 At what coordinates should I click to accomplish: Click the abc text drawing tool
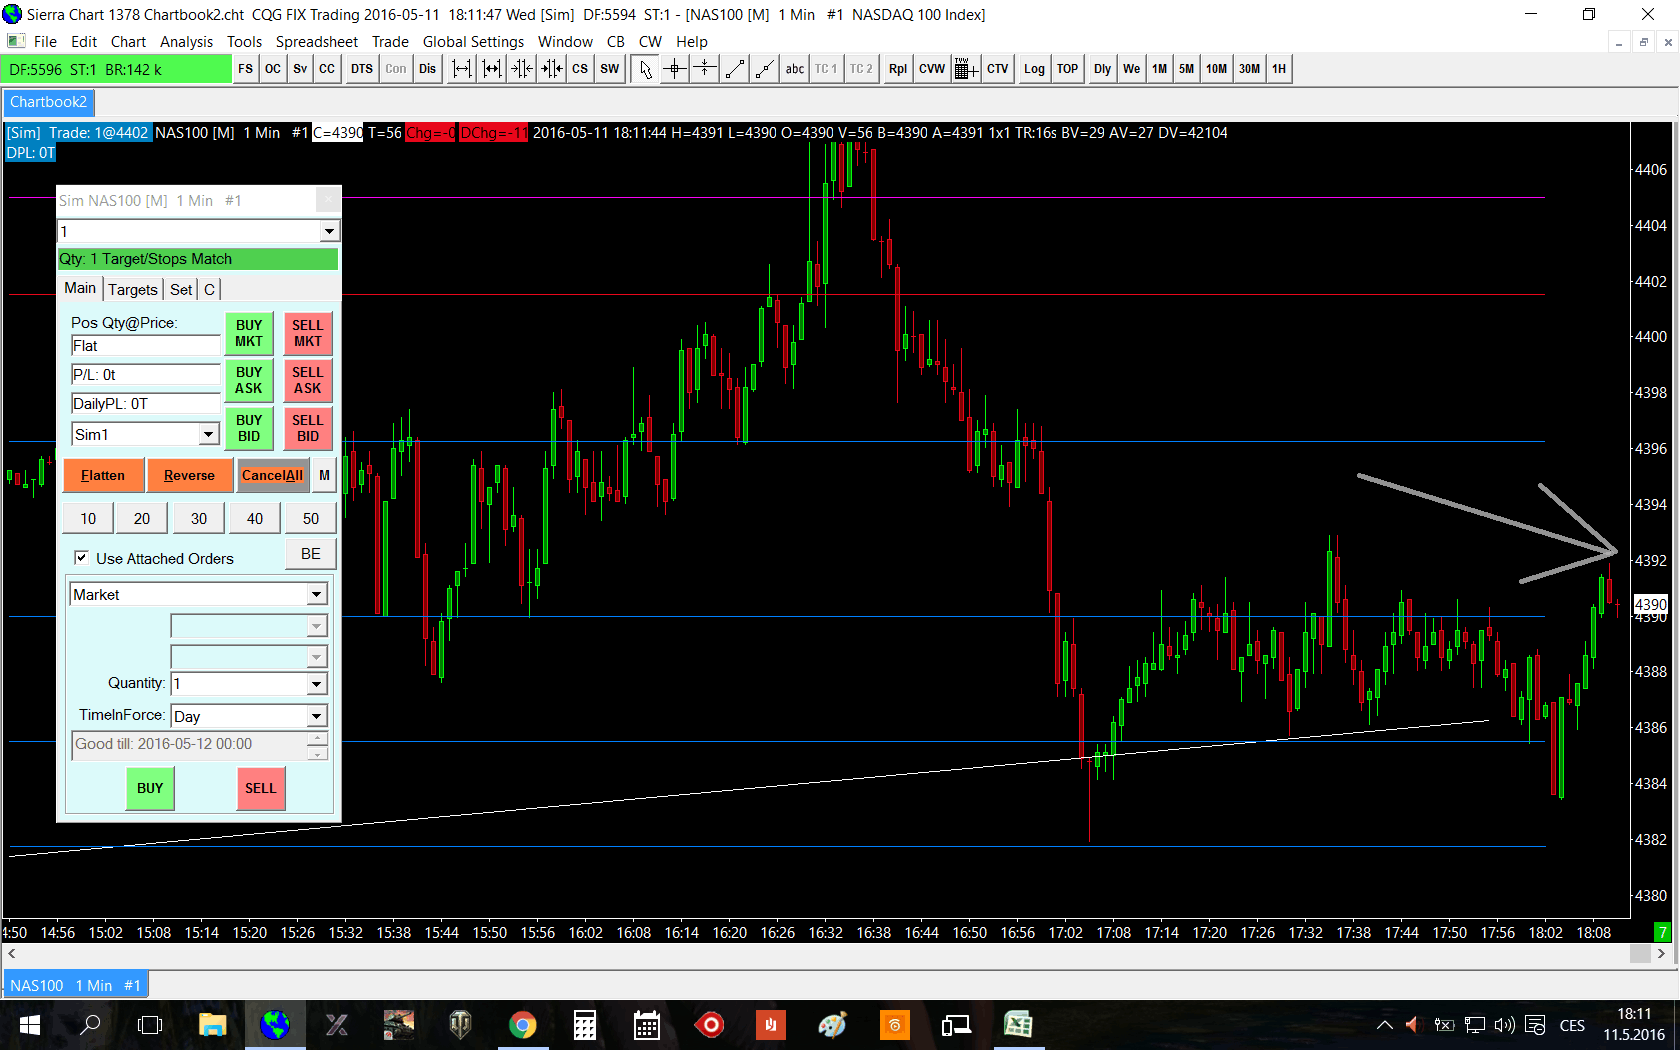(x=794, y=69)
